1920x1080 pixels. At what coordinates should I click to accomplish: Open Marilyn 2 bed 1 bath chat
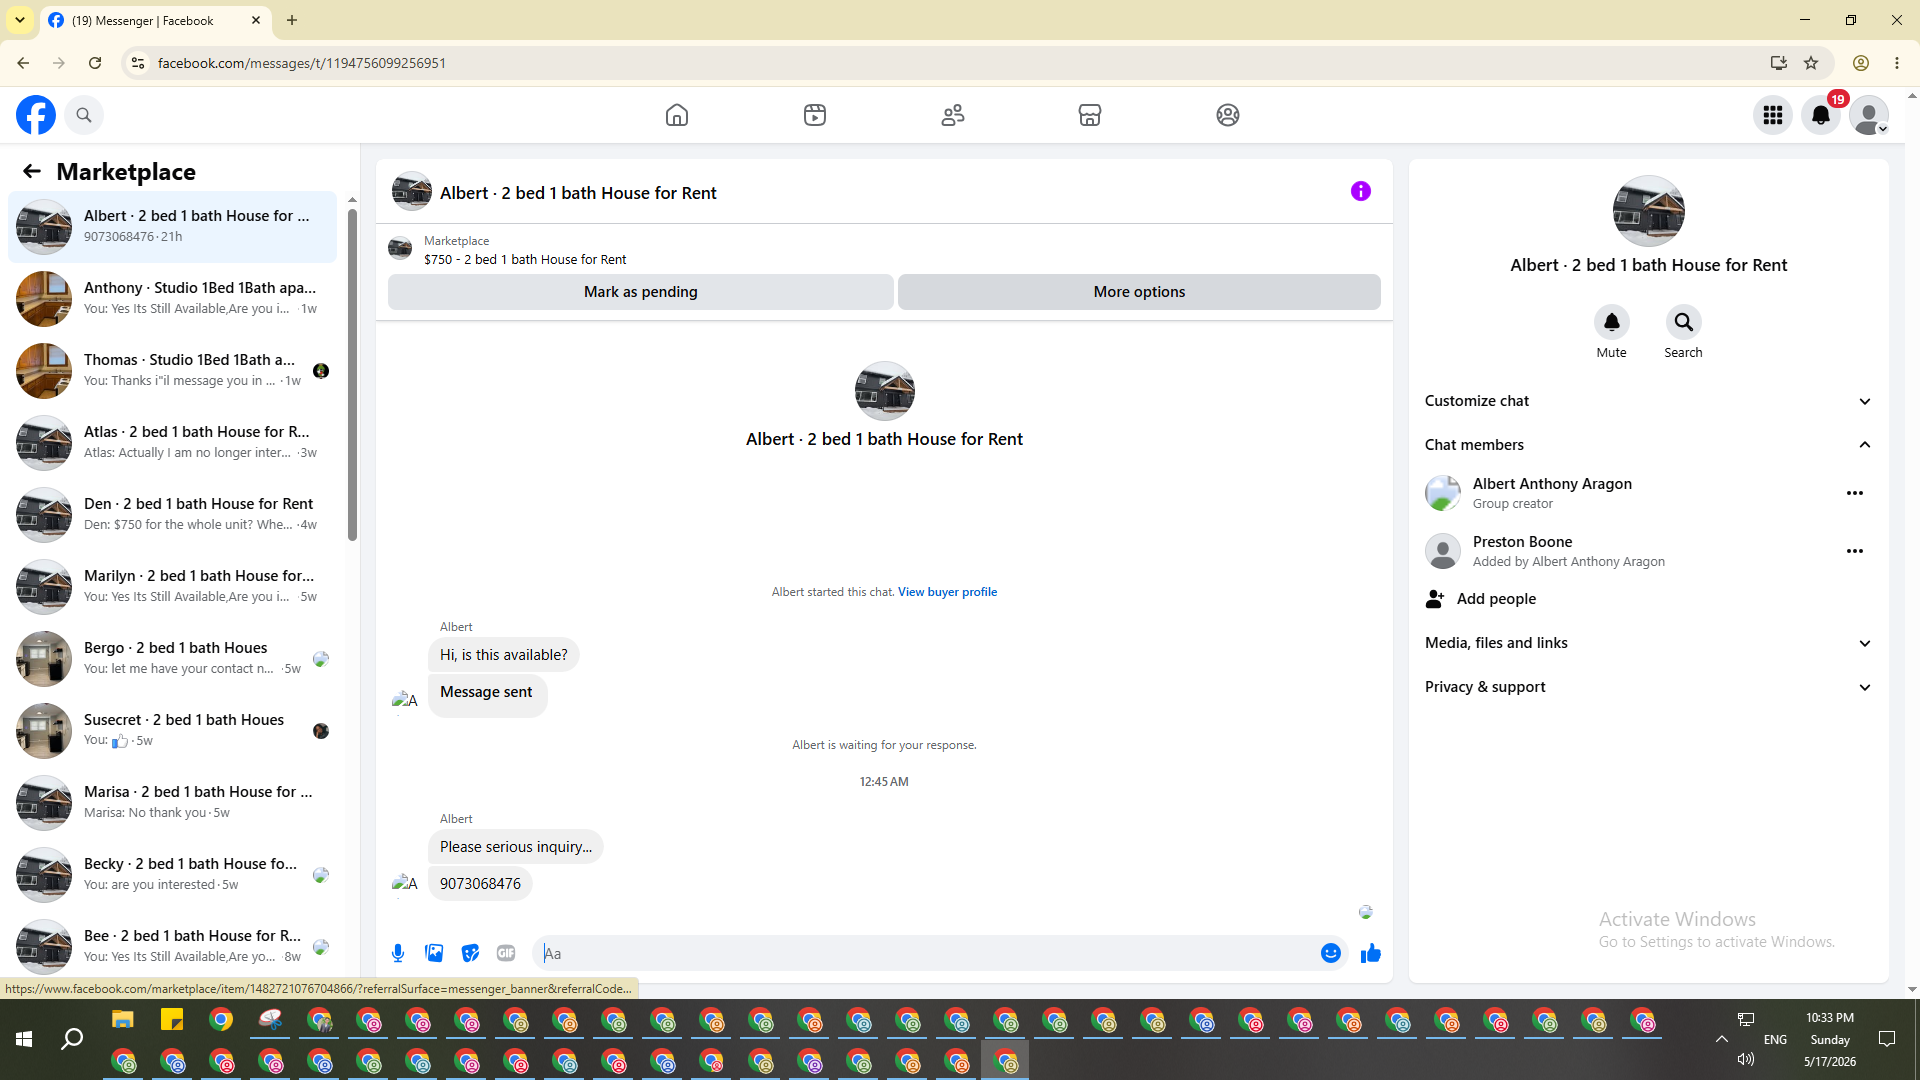(173, 587)
